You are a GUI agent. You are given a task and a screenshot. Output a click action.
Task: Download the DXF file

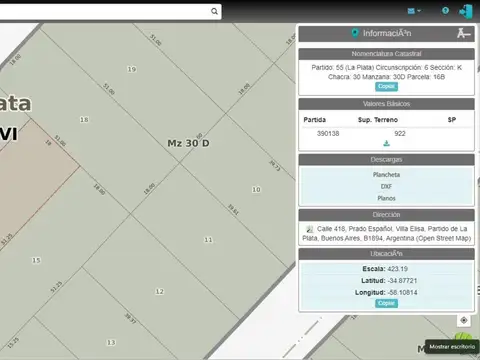(x=386, y=186)
